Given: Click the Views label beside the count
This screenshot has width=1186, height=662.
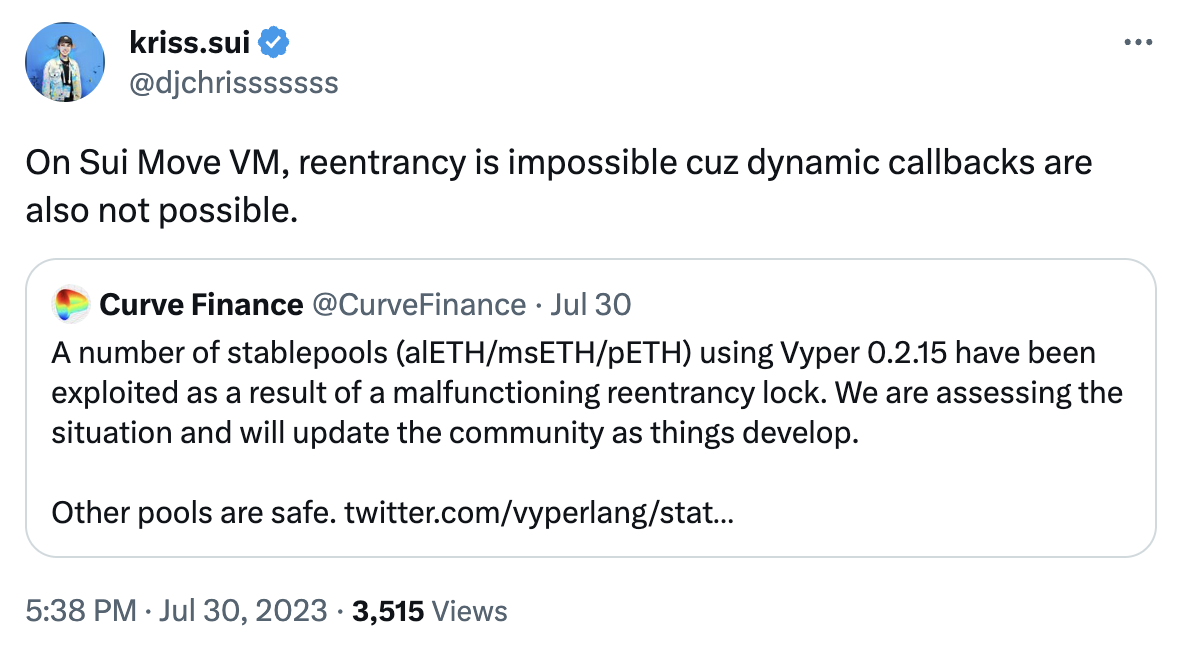Looking at the screenshot, I should (x=470, y=611).
